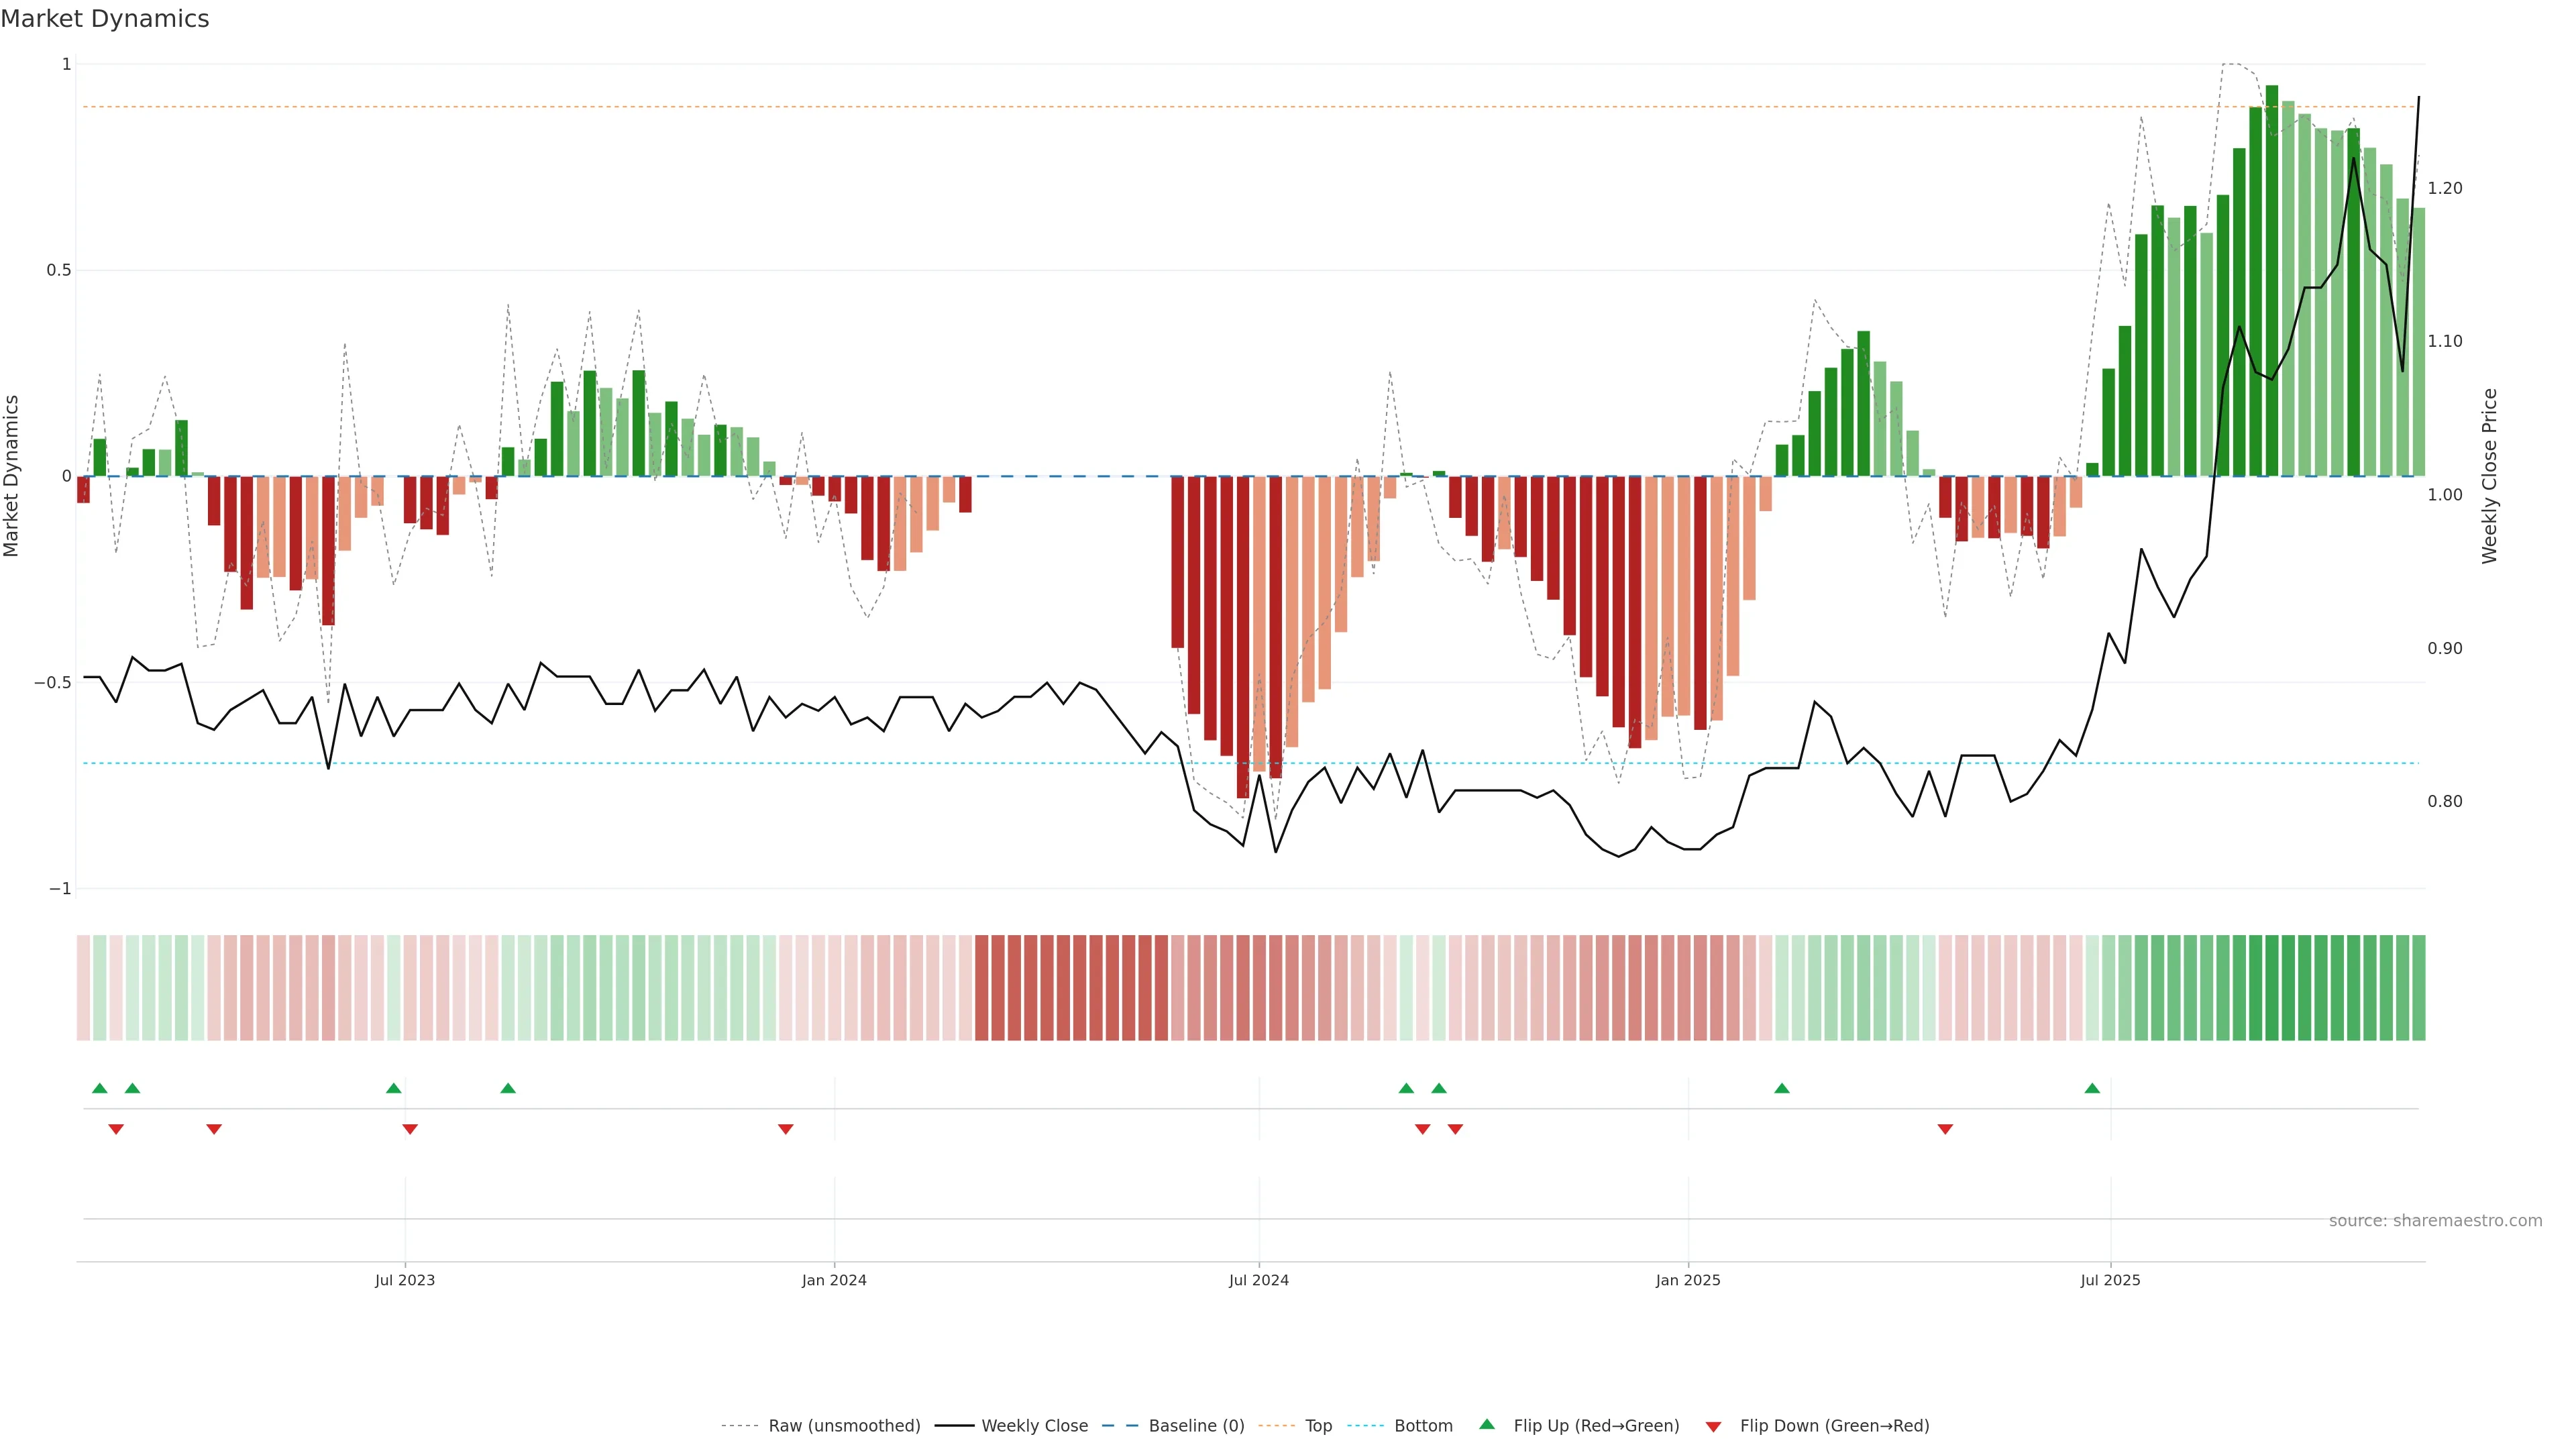Screen dimensions: 2576x1449
Task: Click the Weekly Close Price axis title
Action: [x=2489, y=476]
